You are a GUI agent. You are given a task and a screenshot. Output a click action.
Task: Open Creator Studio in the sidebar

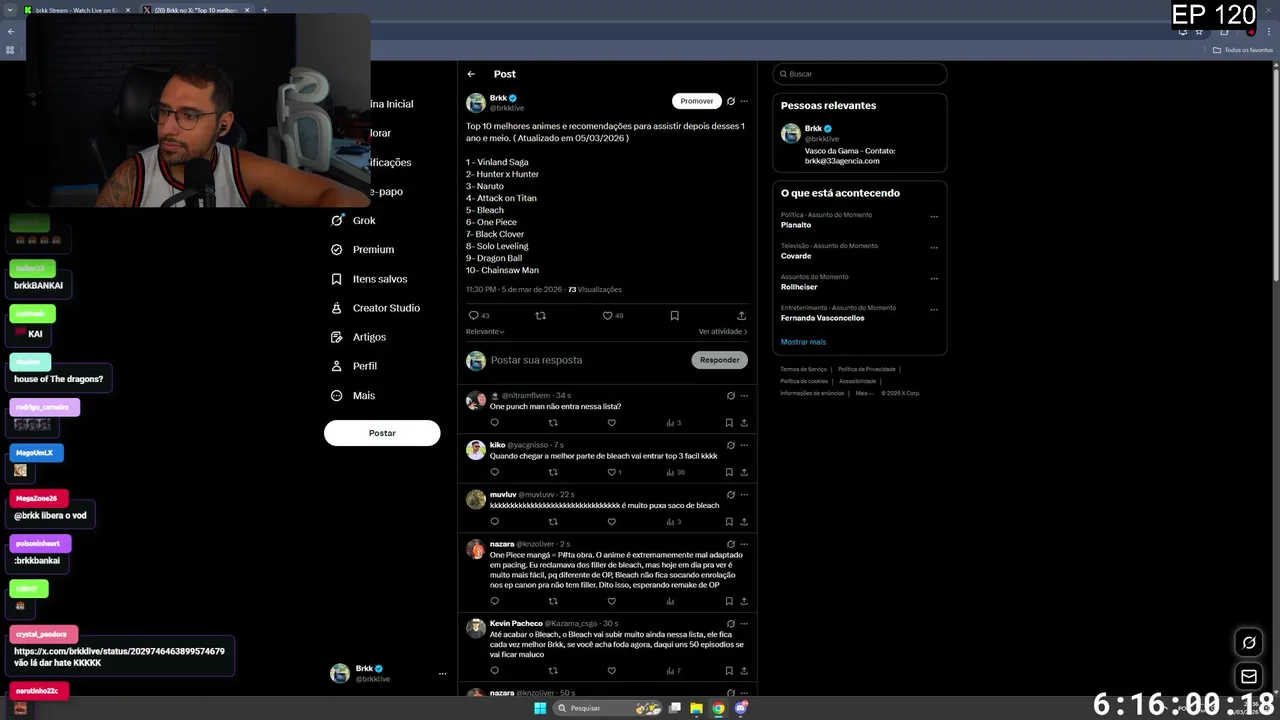375,308
